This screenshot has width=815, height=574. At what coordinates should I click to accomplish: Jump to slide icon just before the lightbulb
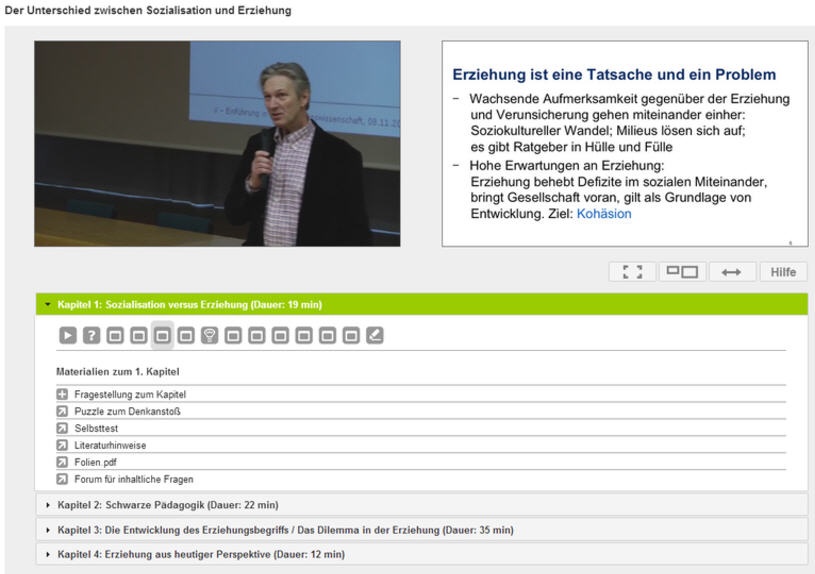pyautogui.click(x=186, y=335)
